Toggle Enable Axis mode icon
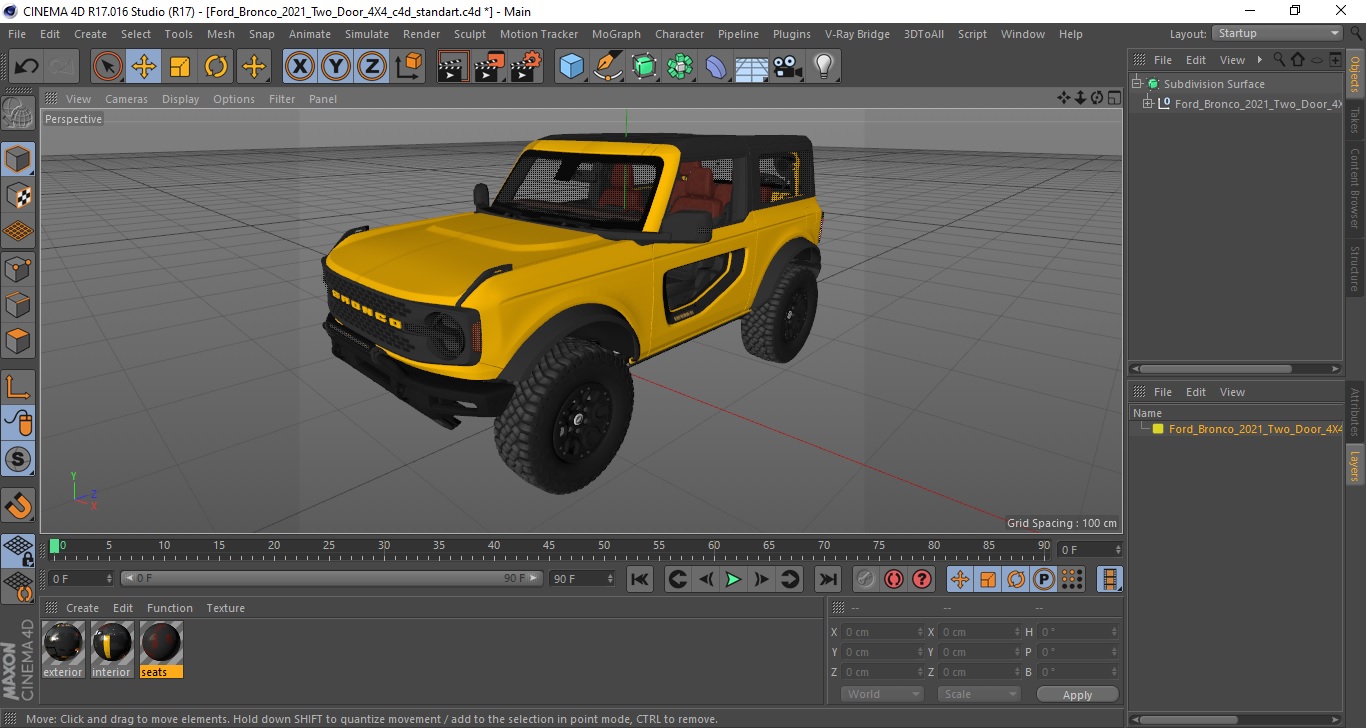The height and width of the screenshot is (728, 1366). point(18,386)
